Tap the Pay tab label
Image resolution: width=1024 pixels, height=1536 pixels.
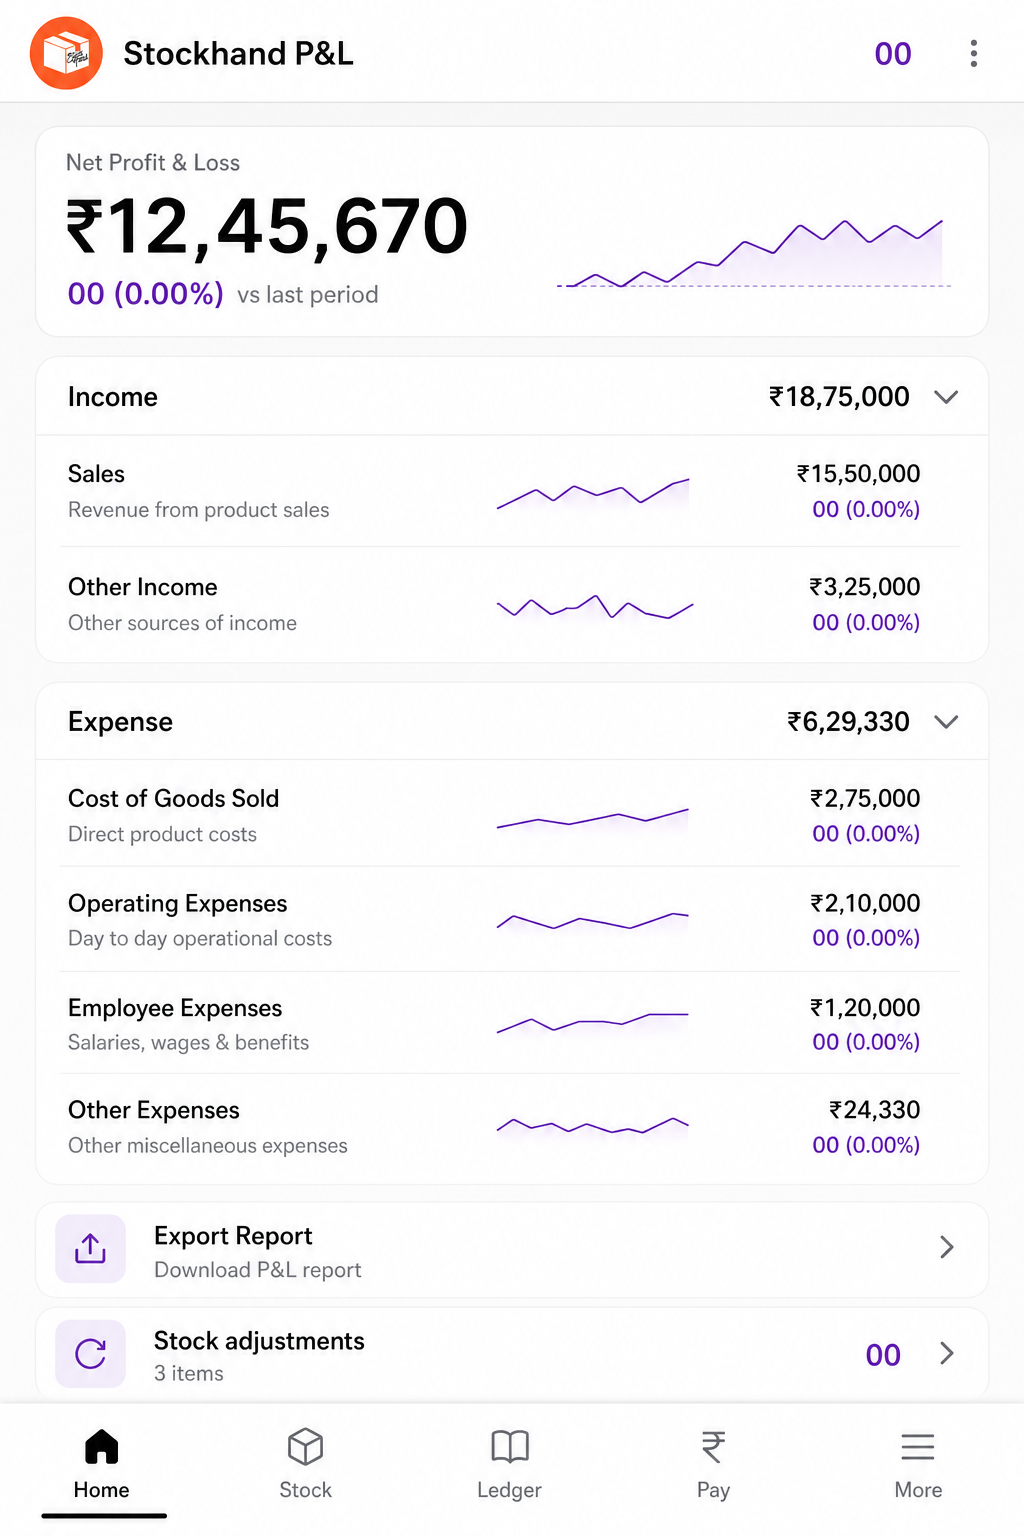pos(713,1490)
